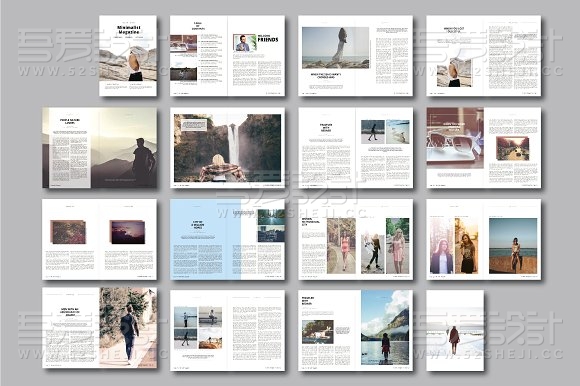
Task: Select the spread with four-photo grid
Action: 227,331
